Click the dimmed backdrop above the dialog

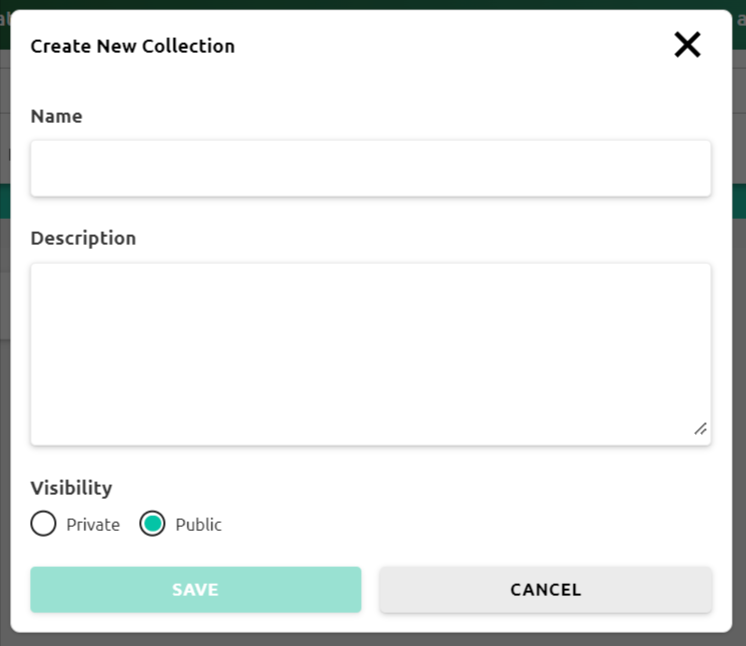370,4
